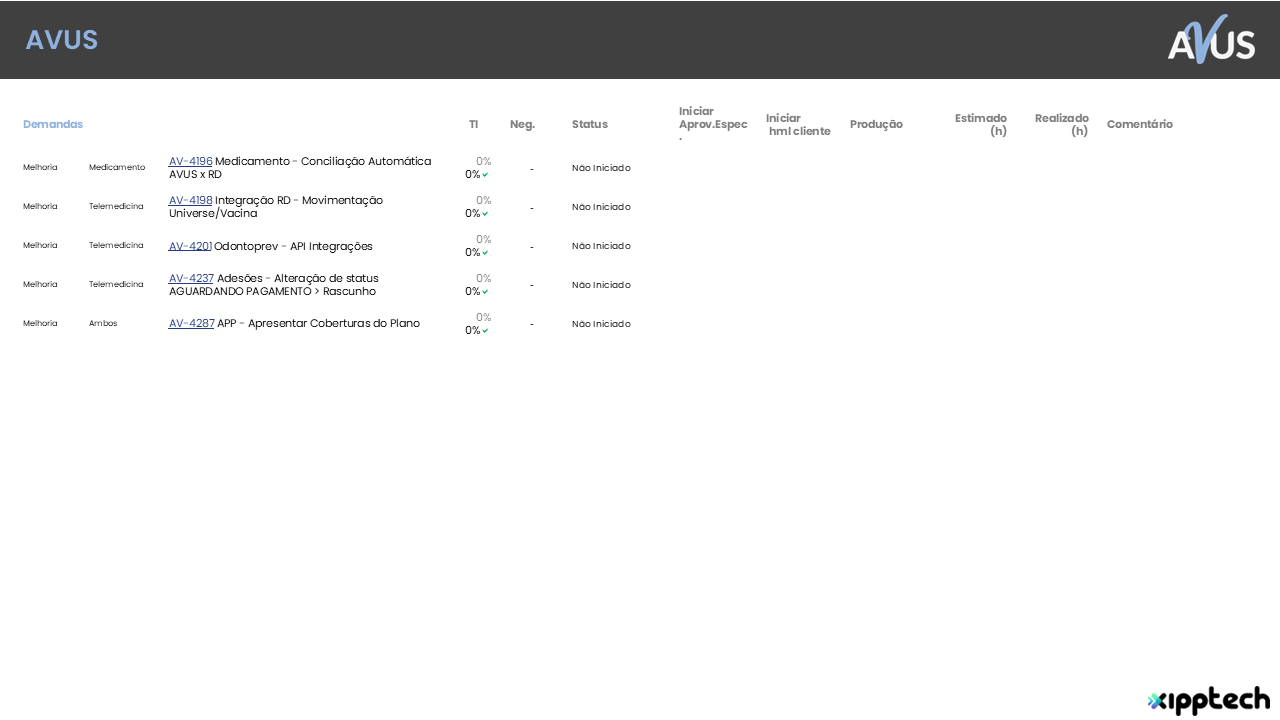Open the AV-4198 issue link
Screen dimensions: 1280x720
coord(190,200)
